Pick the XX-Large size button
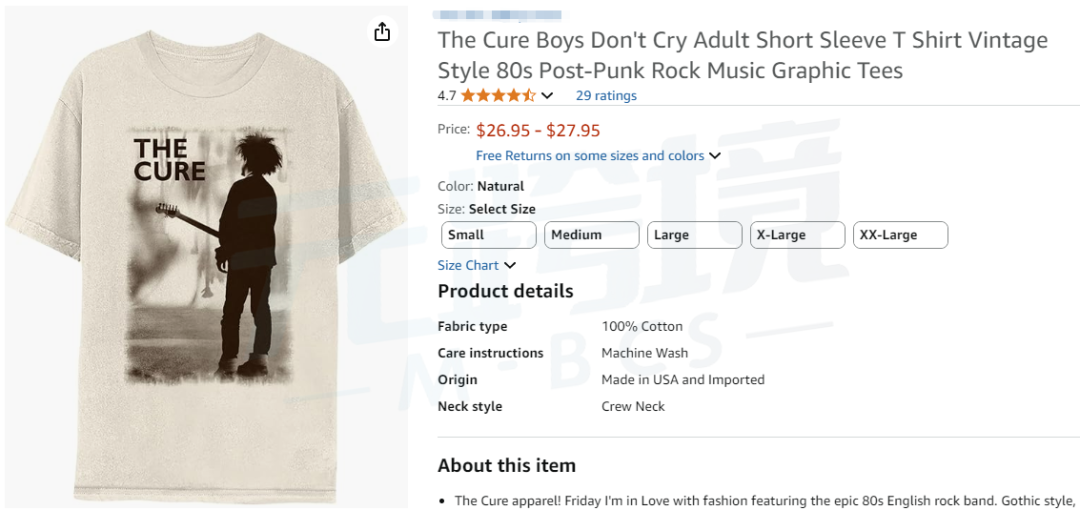1080x531 pixels. (900, 235)
